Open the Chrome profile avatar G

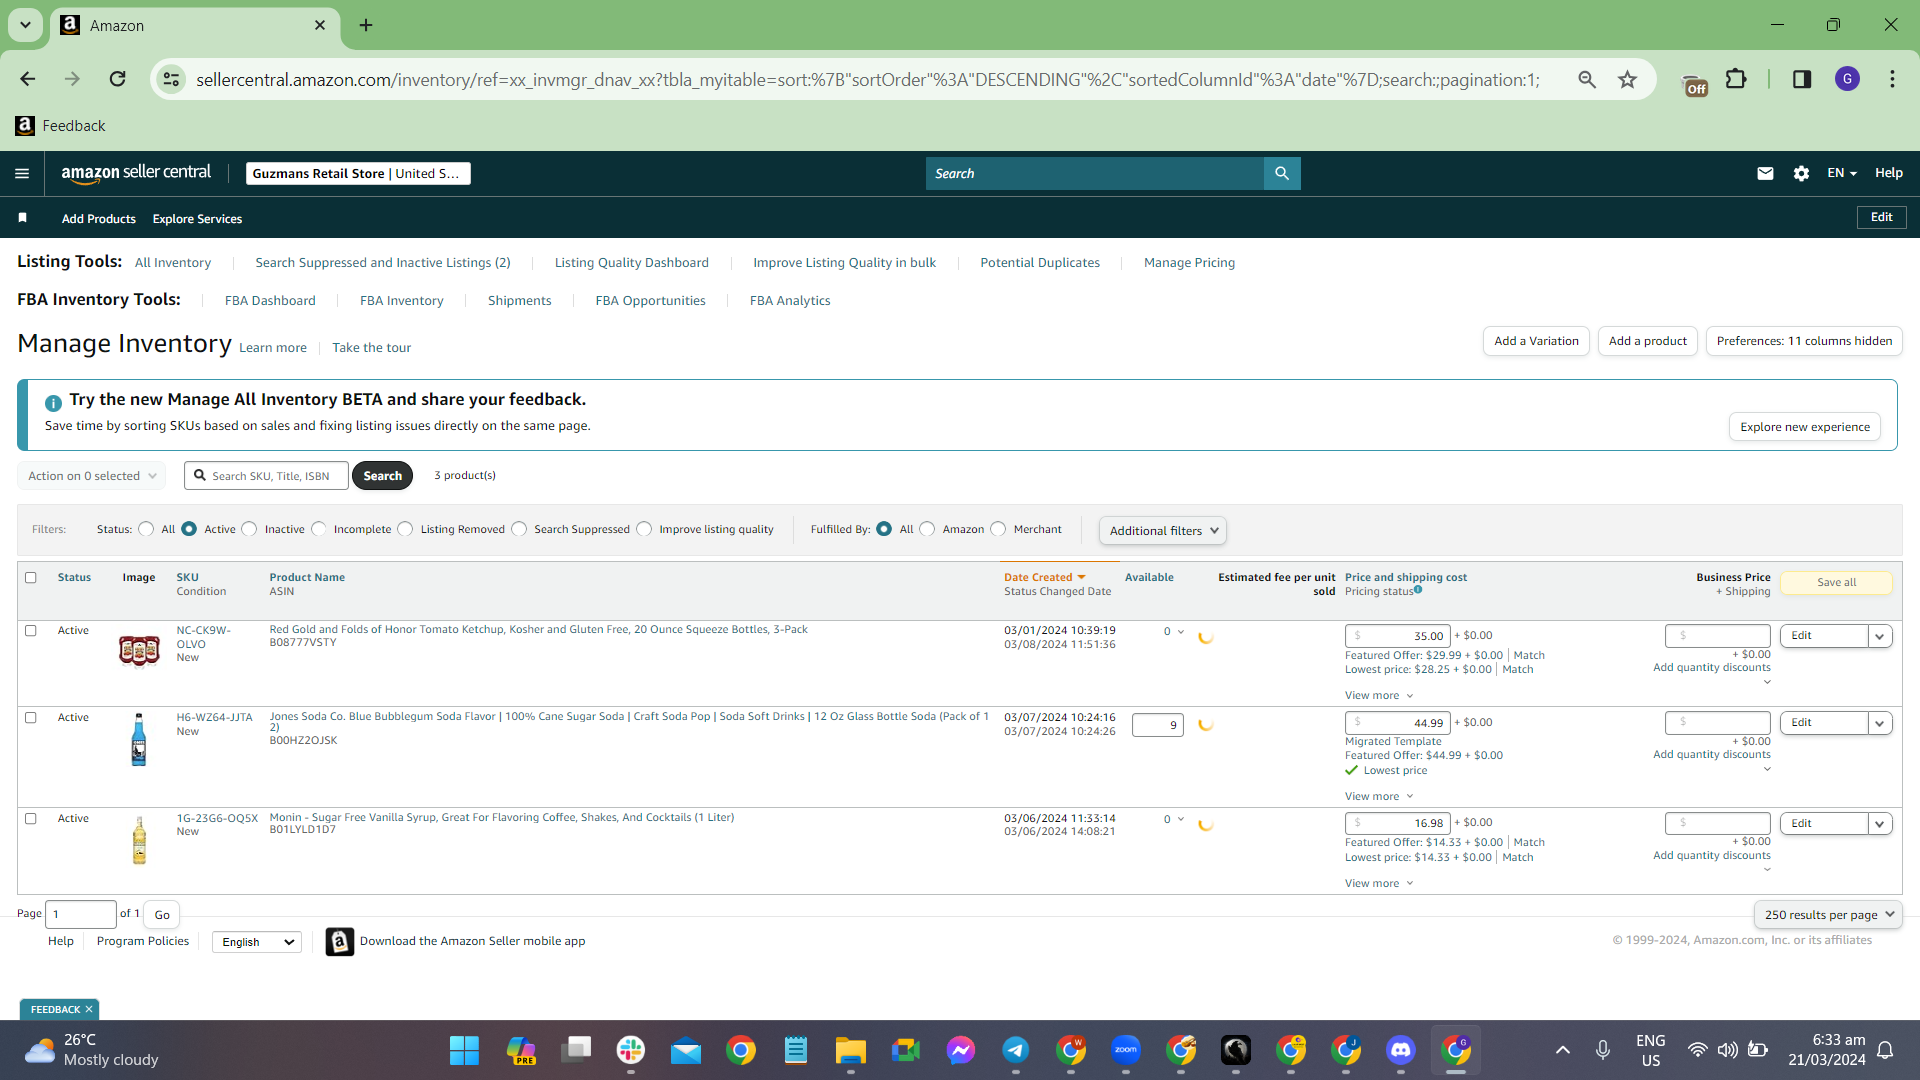1847,79
